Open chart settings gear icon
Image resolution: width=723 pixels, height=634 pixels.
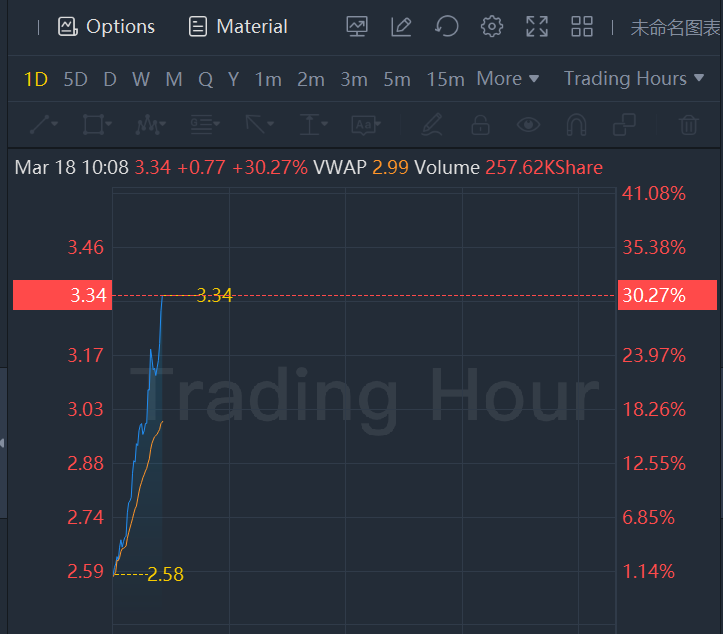[x=492, y=27]
